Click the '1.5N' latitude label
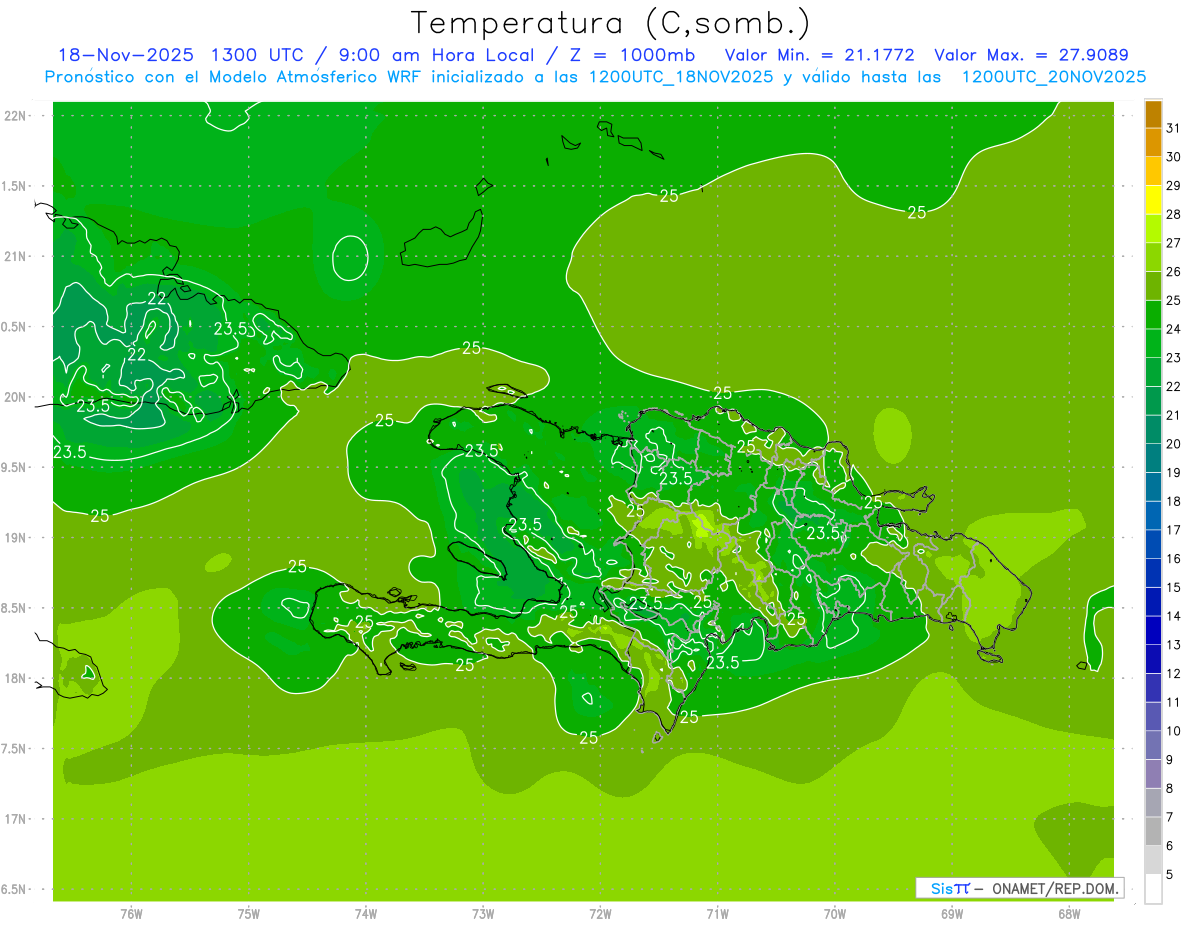The height and width of the screenshot is (927, 1200). coord(14,186)
